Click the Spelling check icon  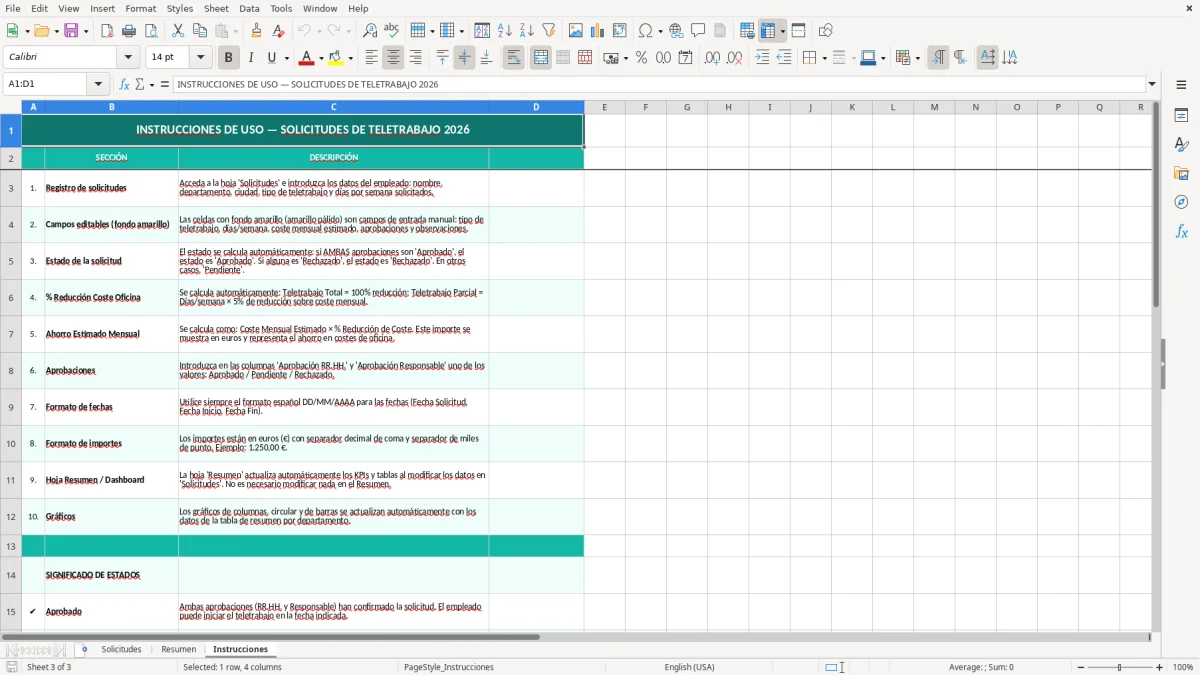tap(392, 31)
